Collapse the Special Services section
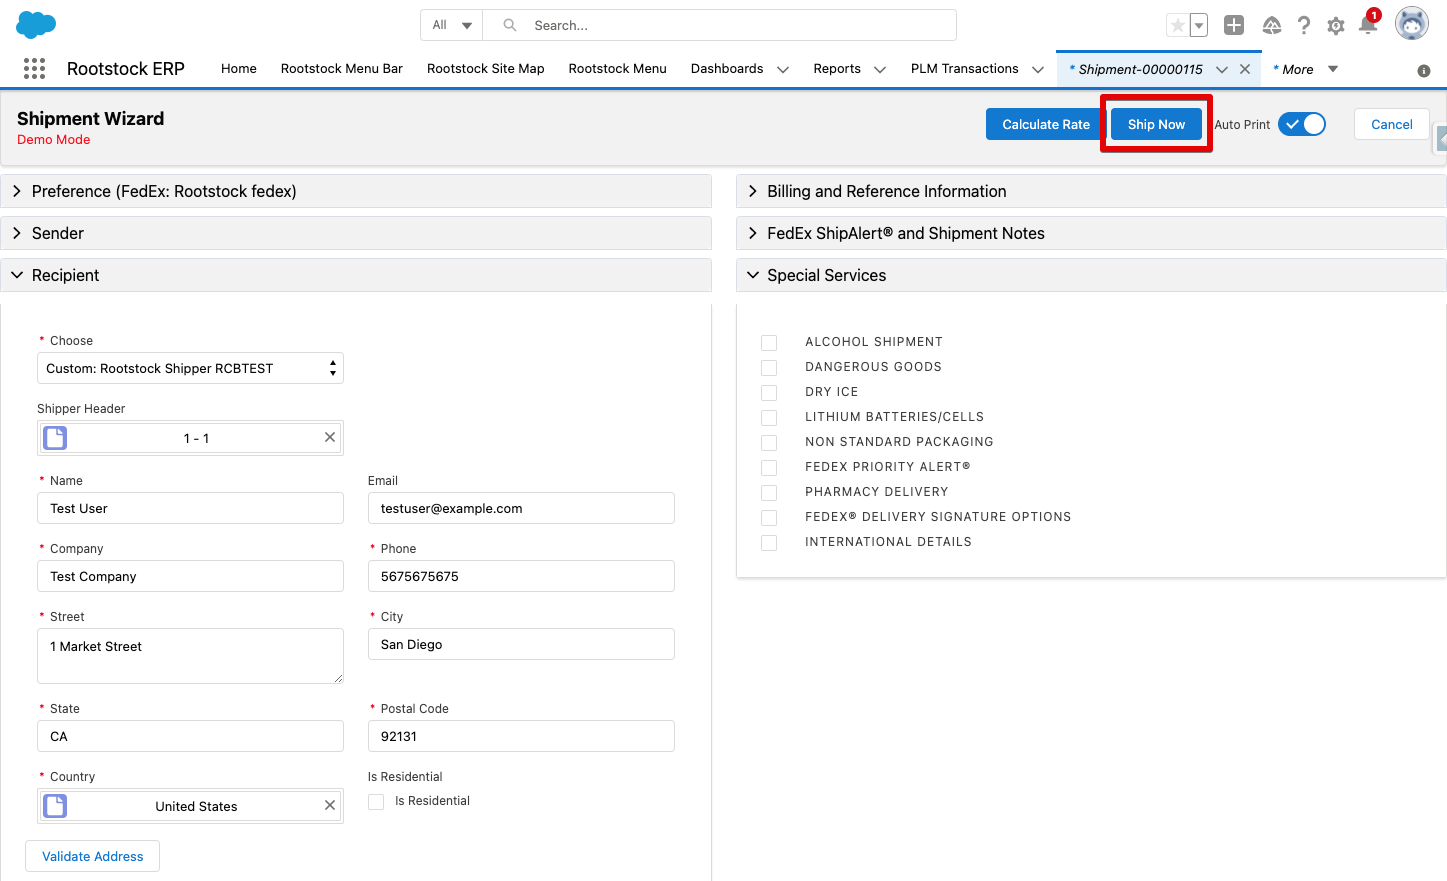The height and width of the screenshot is (881, 1447). click(1091, 275)
